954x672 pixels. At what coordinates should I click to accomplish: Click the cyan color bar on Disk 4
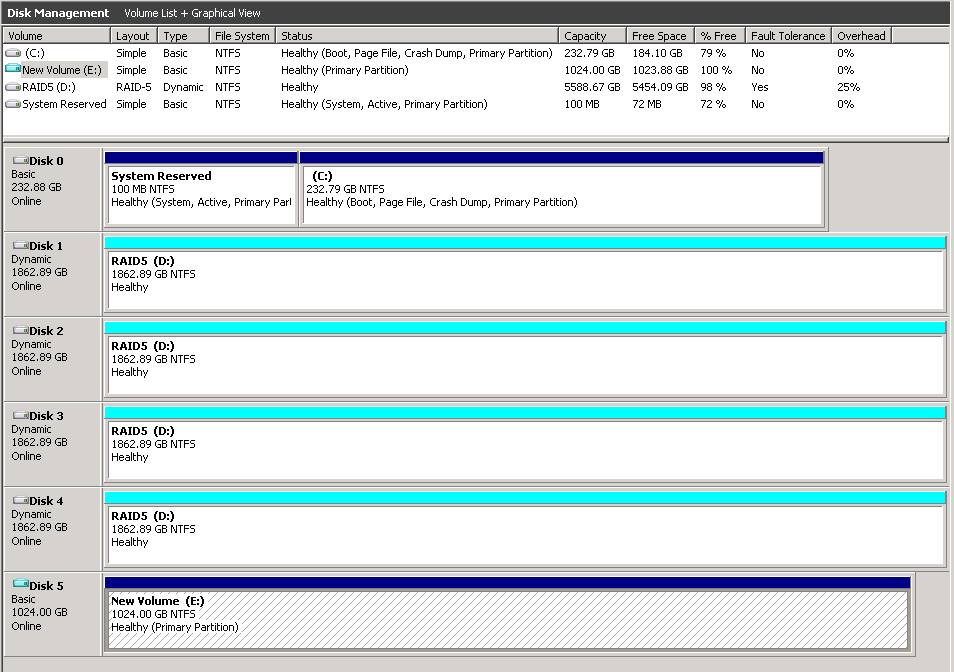click(x=525, y=497)
